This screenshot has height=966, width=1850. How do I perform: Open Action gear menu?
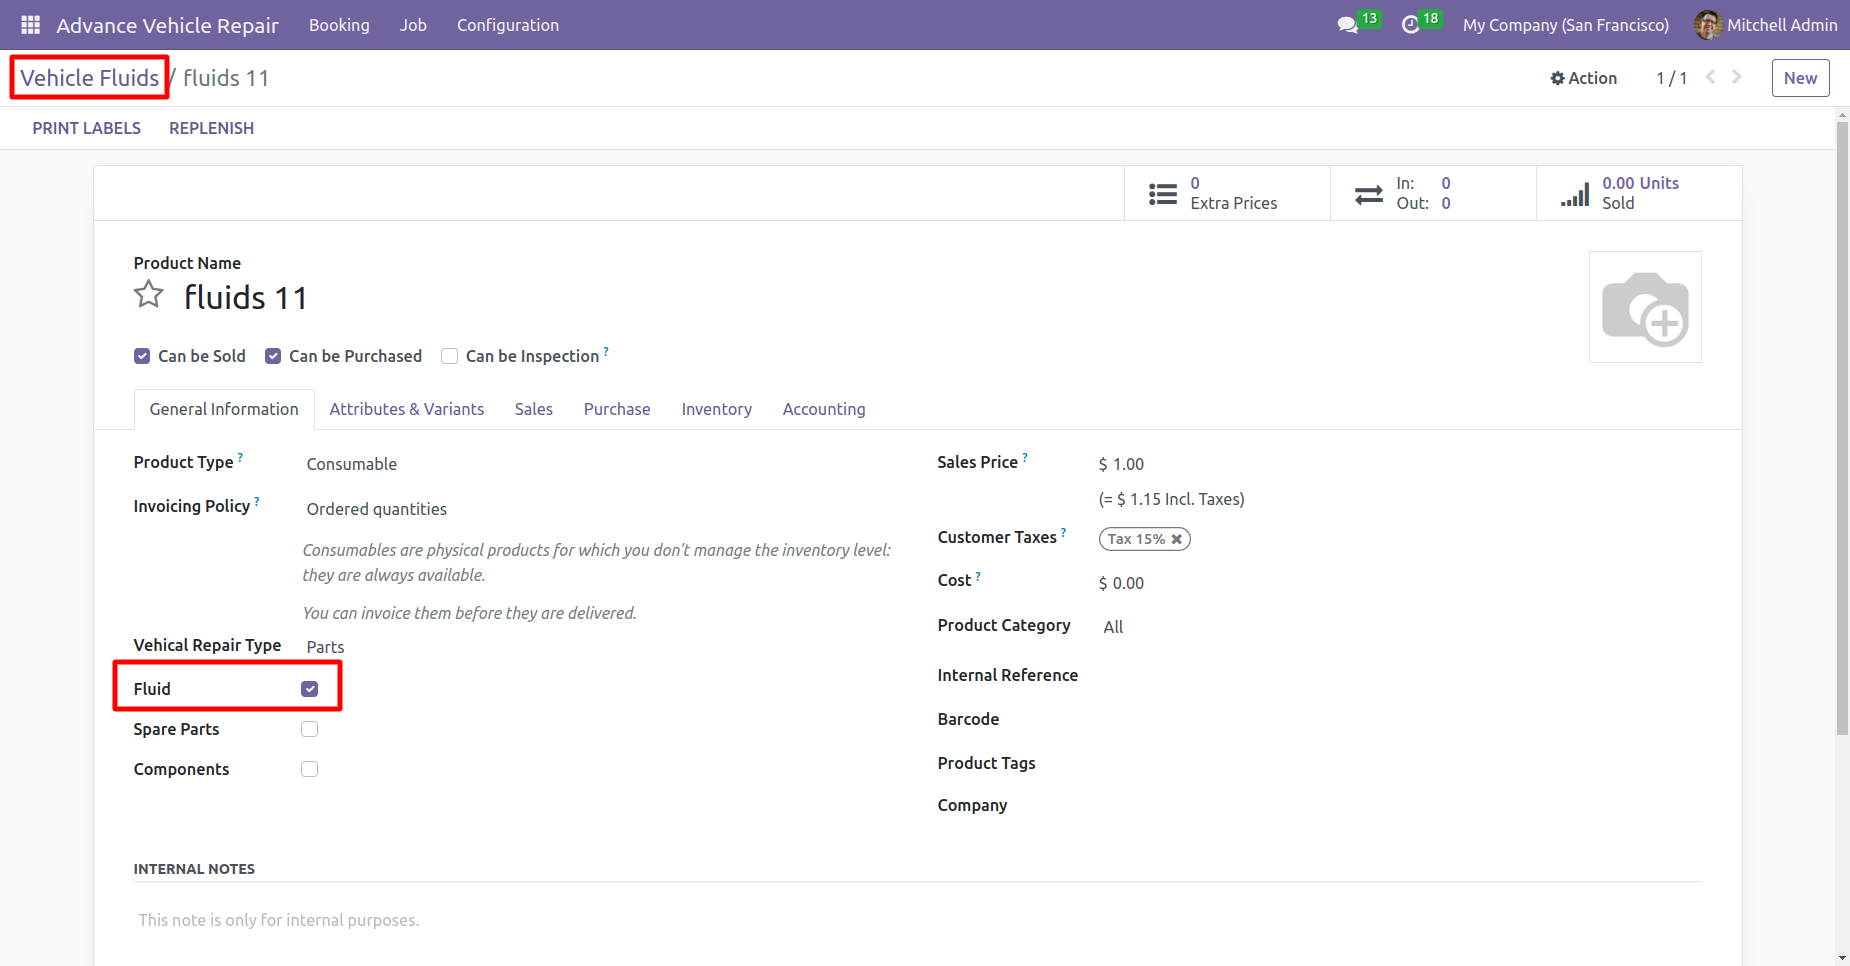pyautogui.click(x=1583, y=78)
